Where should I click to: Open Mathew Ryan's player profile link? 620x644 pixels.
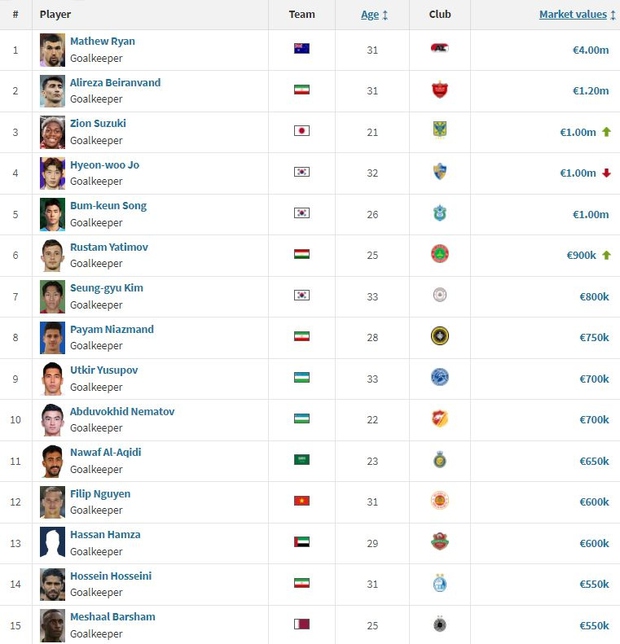(102, 41)
